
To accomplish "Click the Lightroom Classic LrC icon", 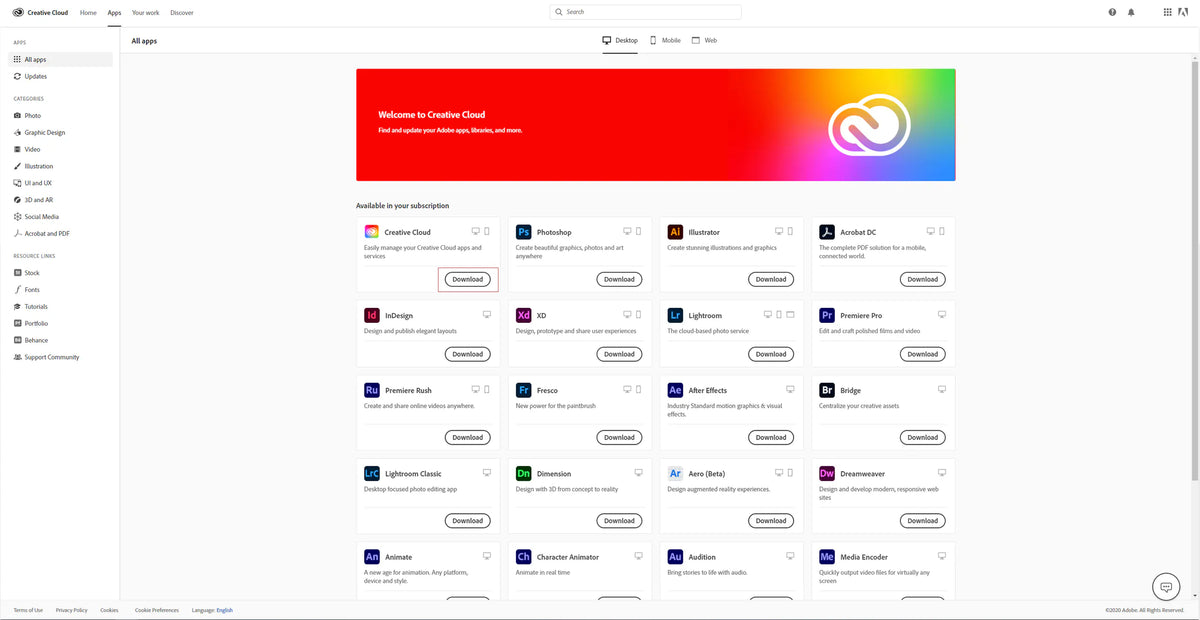I will pyautogui.click(x=372, y=474).
